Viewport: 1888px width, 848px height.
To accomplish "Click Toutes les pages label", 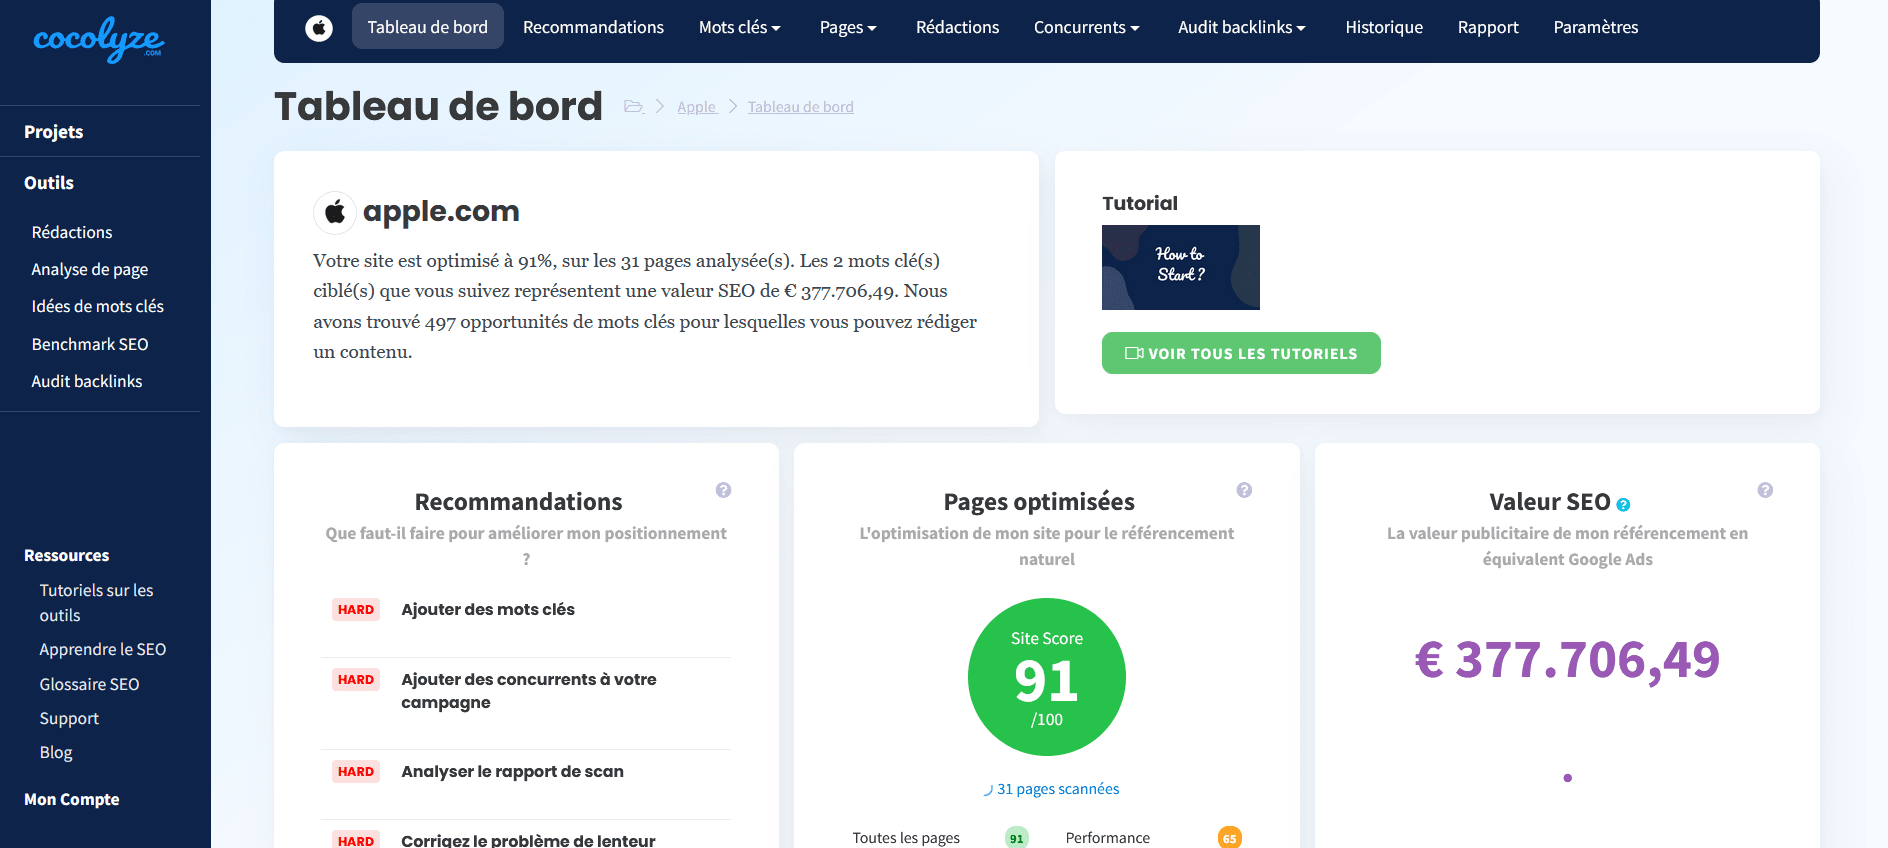I will 906,838.
